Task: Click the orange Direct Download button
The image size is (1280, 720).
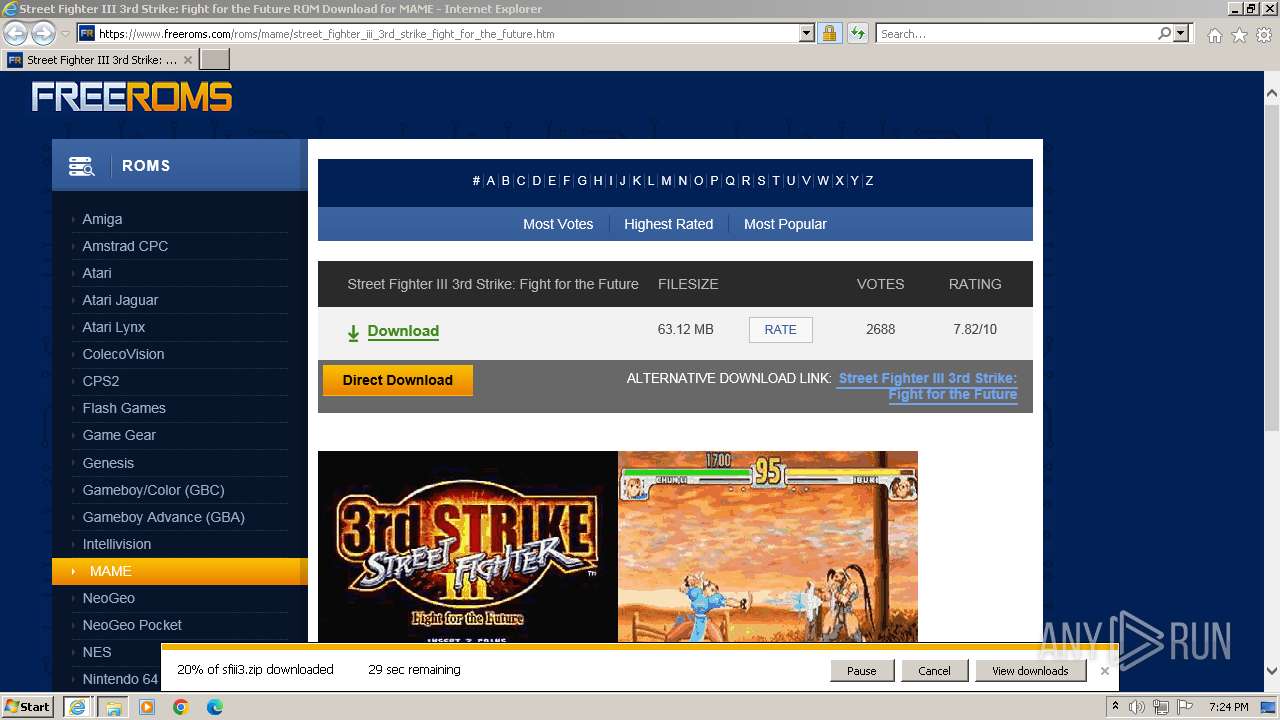Action: tap(398, 380)
